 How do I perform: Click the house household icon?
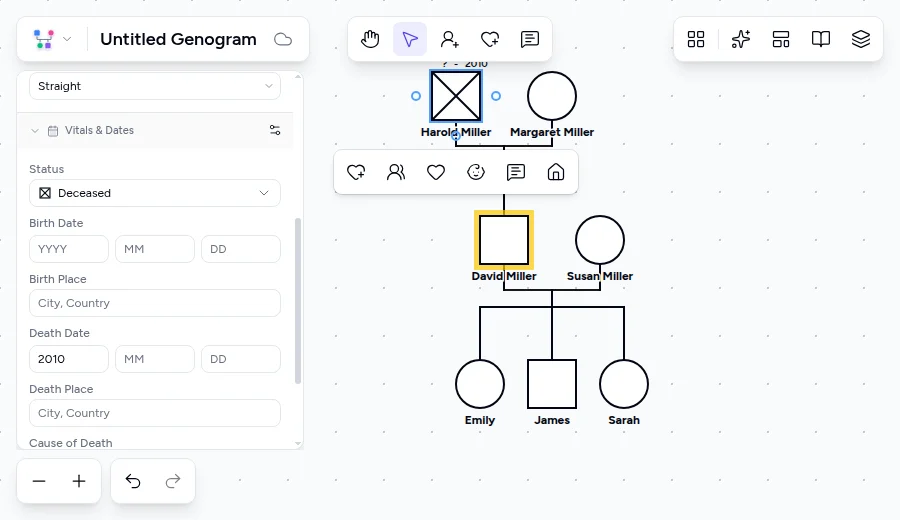[556, 172]
